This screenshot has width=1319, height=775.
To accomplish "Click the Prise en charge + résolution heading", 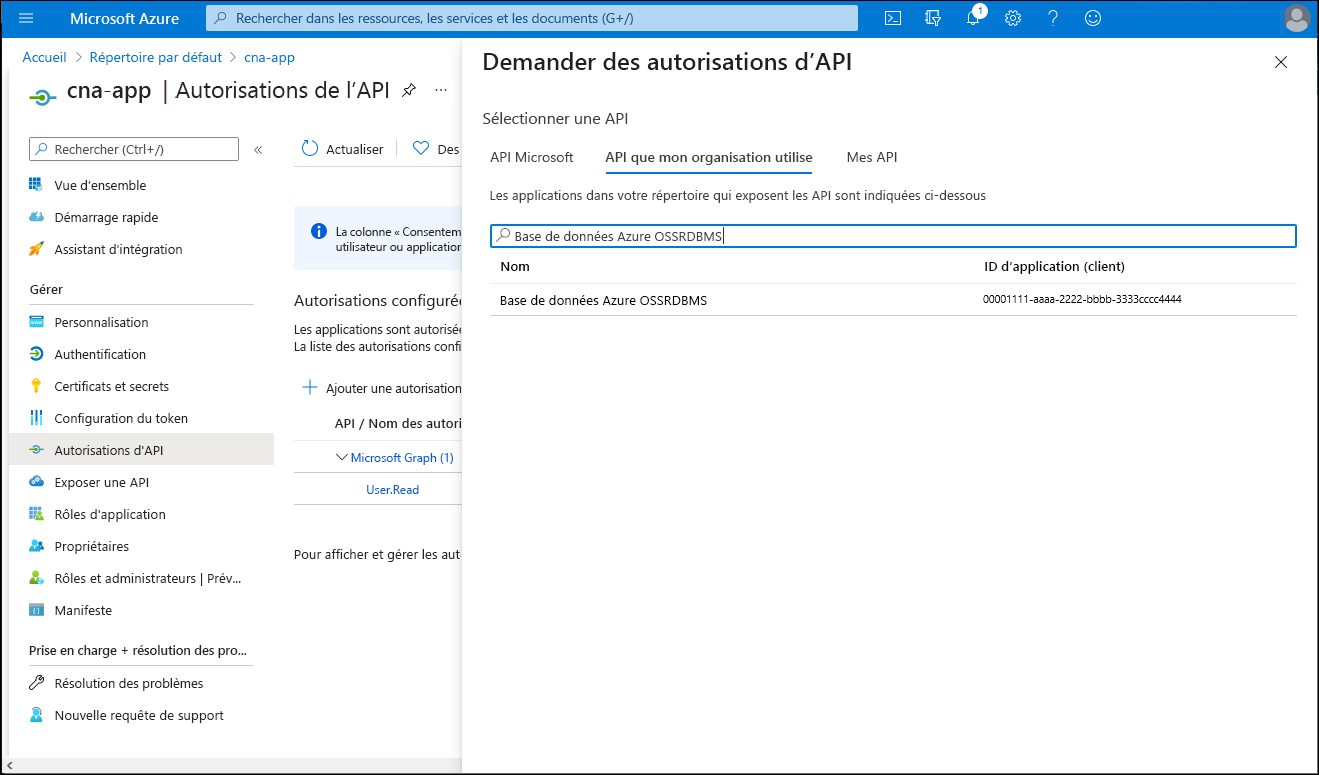I will [x=138, y=650].
